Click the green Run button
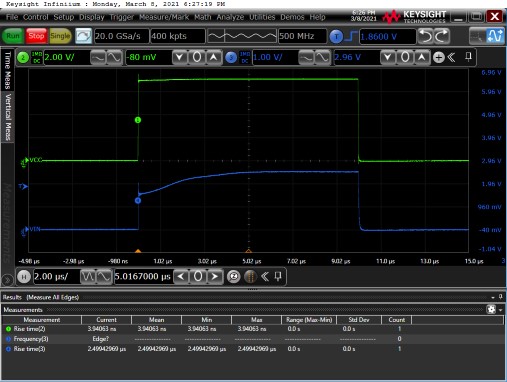Screen dimensions: 507x382 pyautogui.click(x=13, y=36)
